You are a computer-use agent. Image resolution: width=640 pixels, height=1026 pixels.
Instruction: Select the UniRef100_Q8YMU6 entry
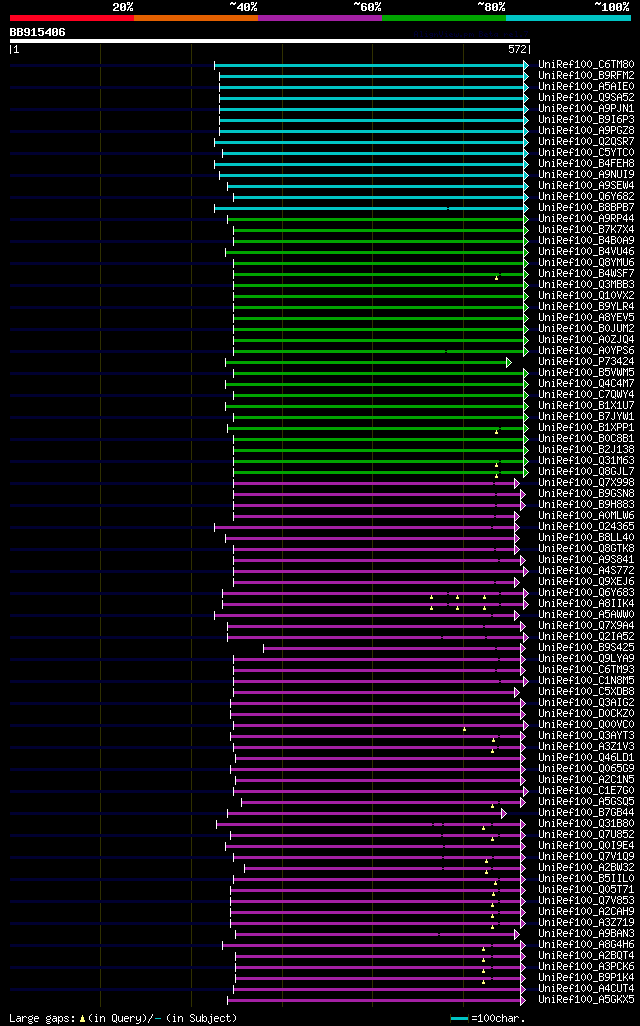coord(586,263)
